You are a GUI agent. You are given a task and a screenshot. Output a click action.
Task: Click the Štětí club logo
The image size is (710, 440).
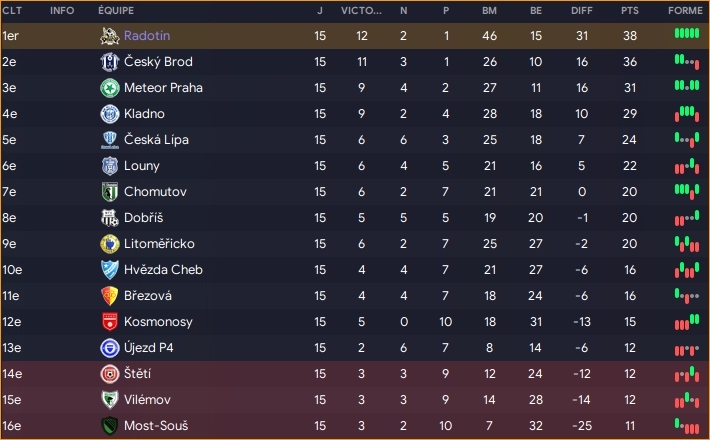coord(109,374)
